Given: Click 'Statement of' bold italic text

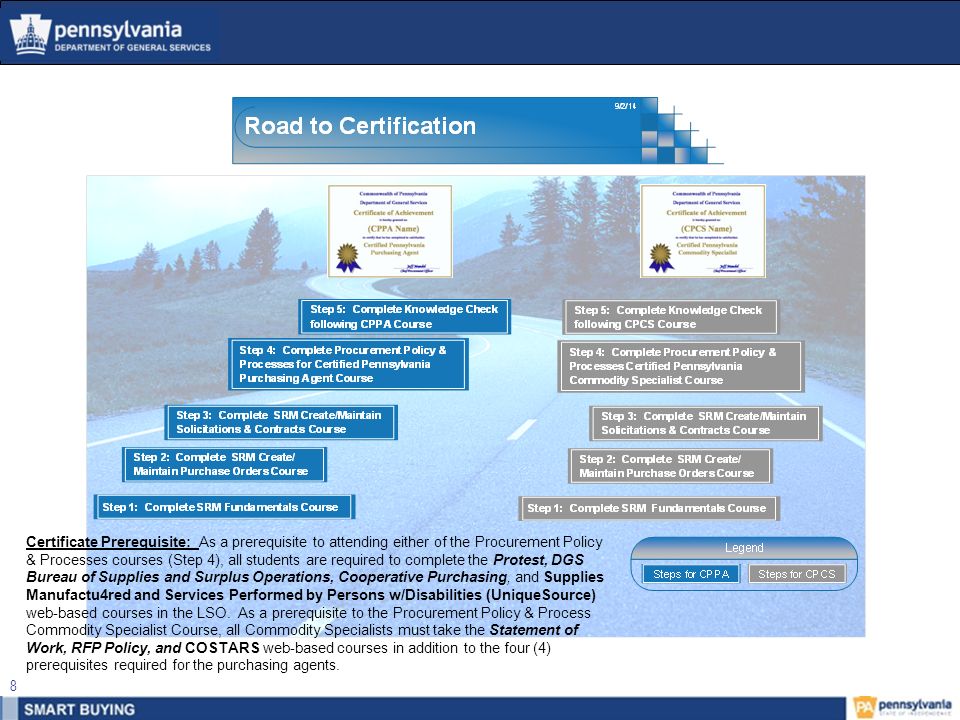Looking at the screenshot, I should point(534,630).
